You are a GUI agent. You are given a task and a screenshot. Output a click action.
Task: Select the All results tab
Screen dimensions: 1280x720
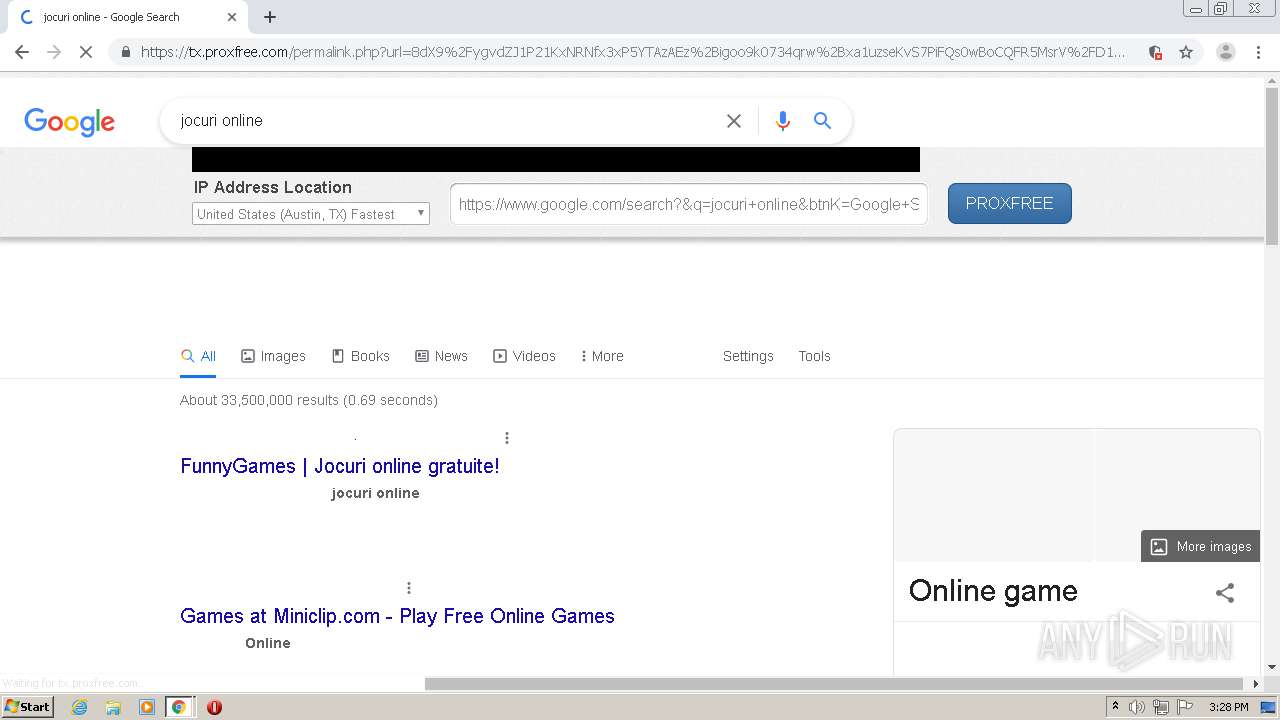point(198,356)
